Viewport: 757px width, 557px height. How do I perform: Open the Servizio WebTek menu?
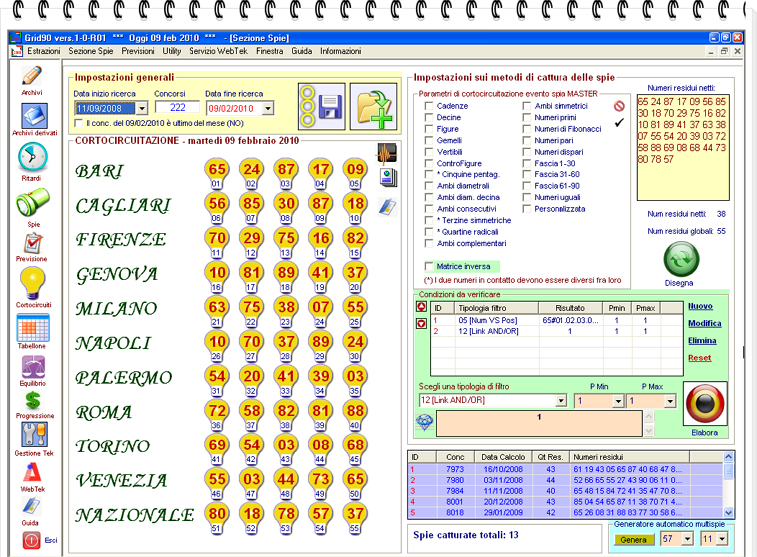point(219,50)
